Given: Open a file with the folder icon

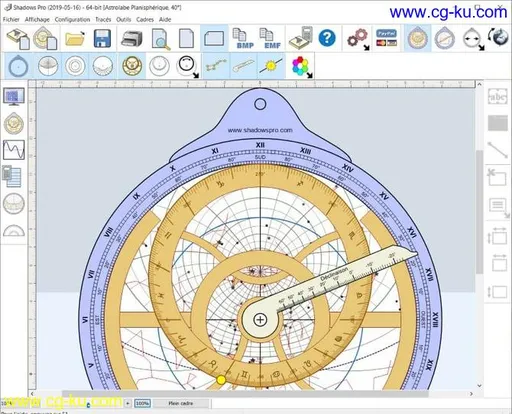Looking at the screenshot, I should point(75,39).
